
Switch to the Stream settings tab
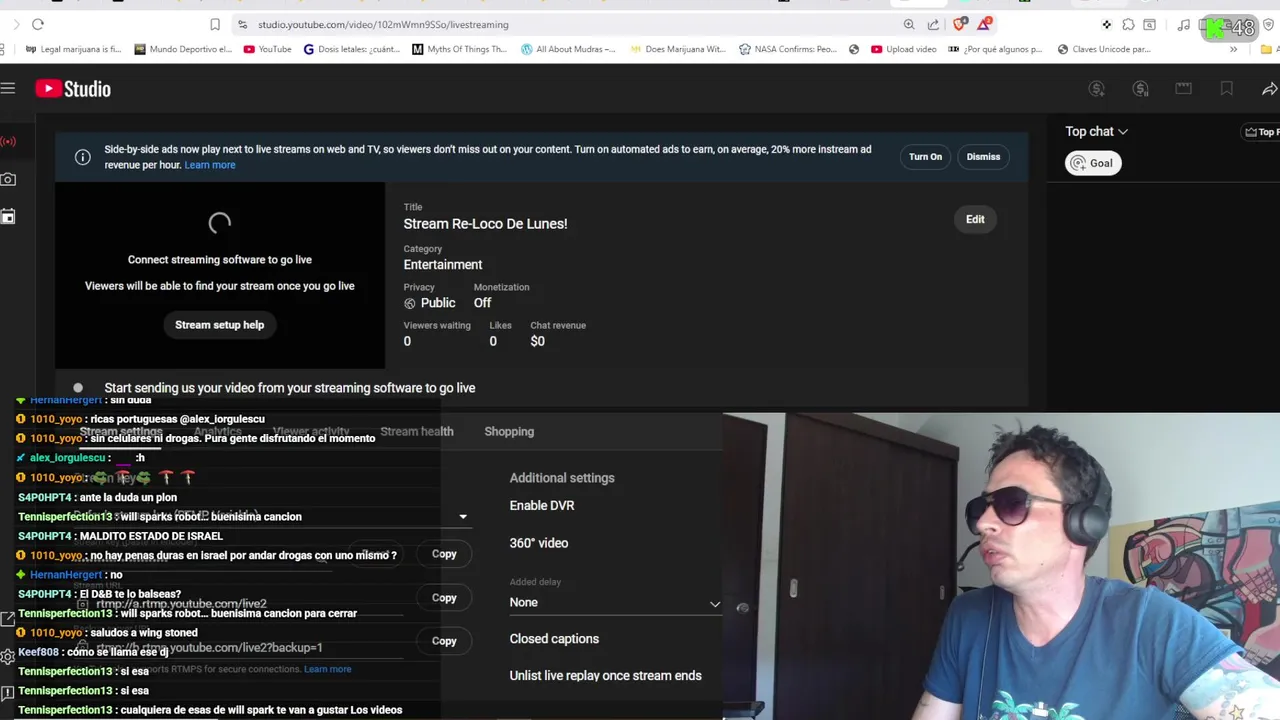pos(121,432)
